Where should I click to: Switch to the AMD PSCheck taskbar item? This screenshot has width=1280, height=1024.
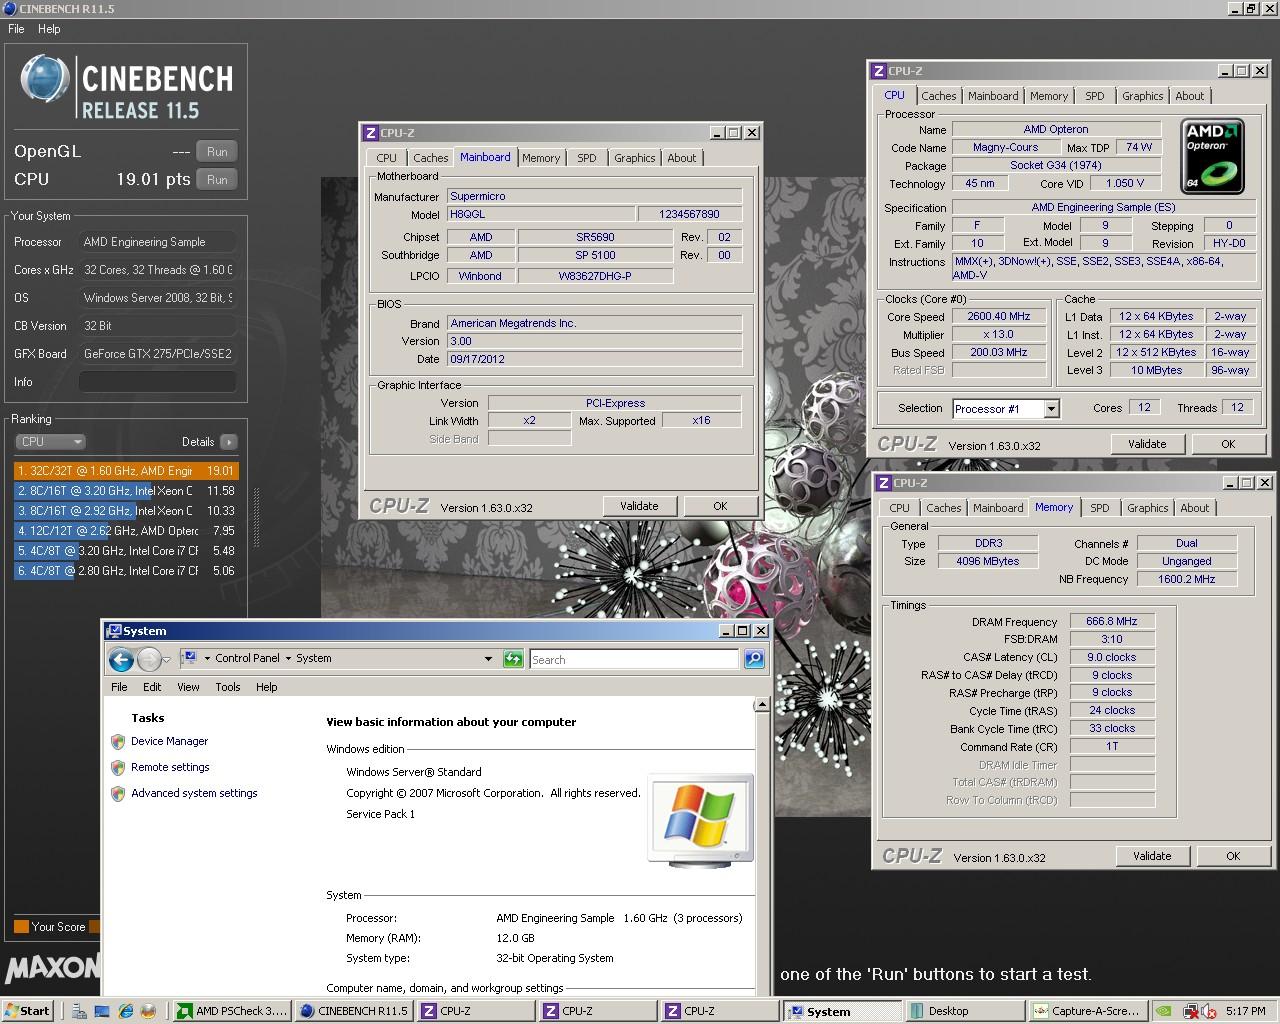coord(232,1011)
